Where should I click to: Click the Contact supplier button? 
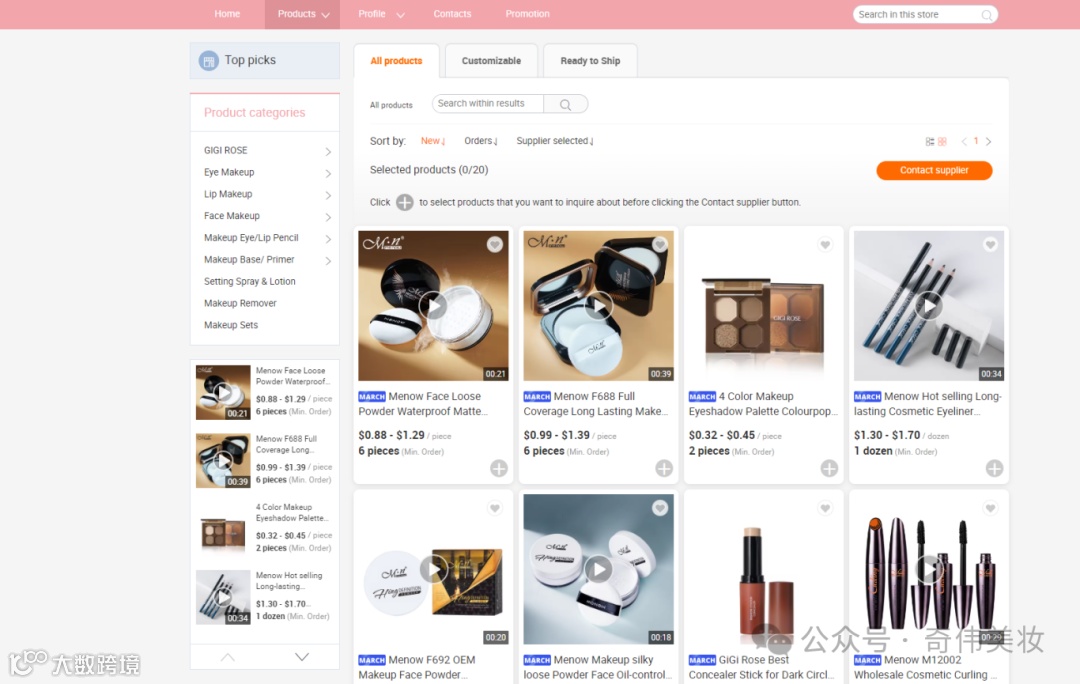[934, 170]
